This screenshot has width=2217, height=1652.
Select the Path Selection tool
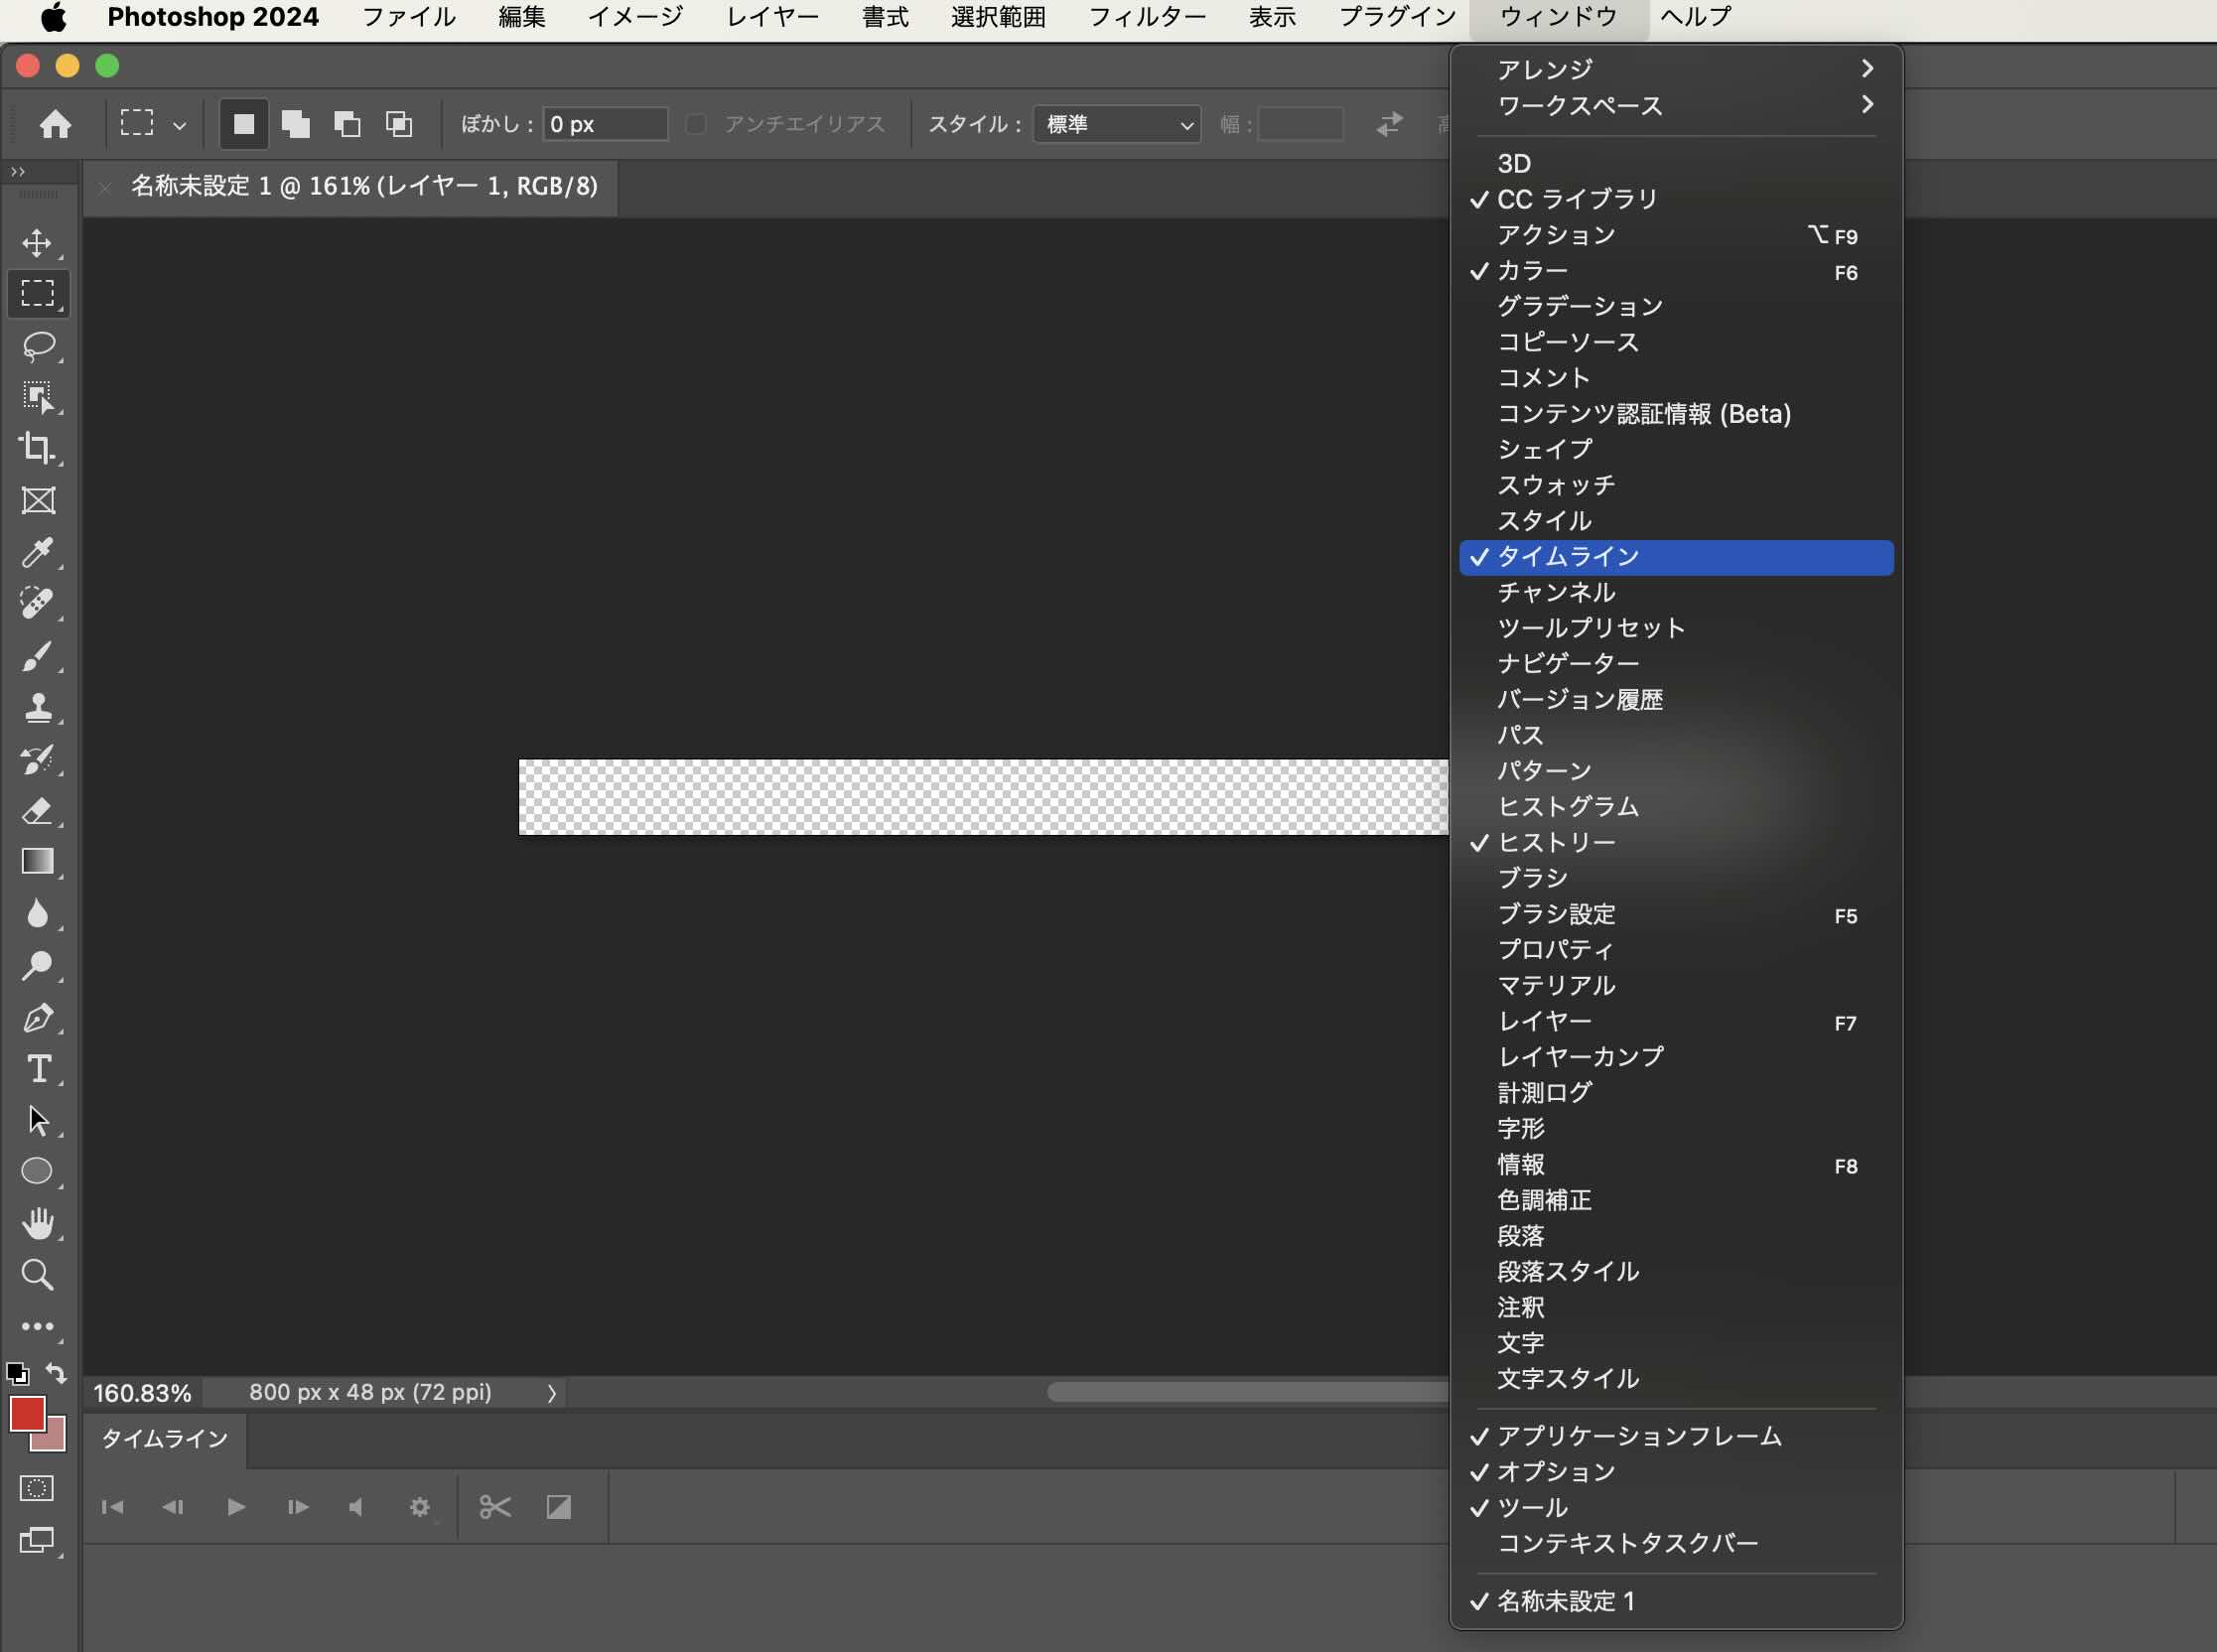[x=38, y=1120]
